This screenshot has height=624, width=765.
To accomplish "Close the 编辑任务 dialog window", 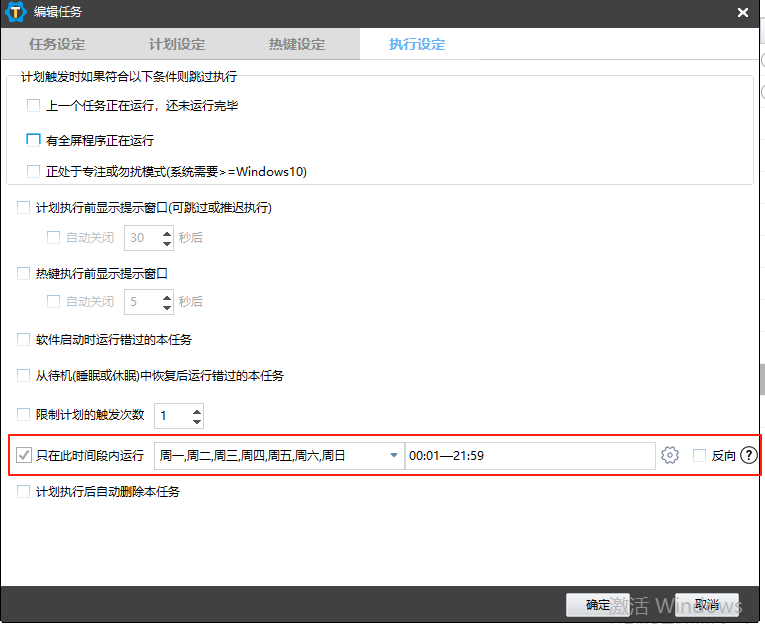I will coord(742,13).
